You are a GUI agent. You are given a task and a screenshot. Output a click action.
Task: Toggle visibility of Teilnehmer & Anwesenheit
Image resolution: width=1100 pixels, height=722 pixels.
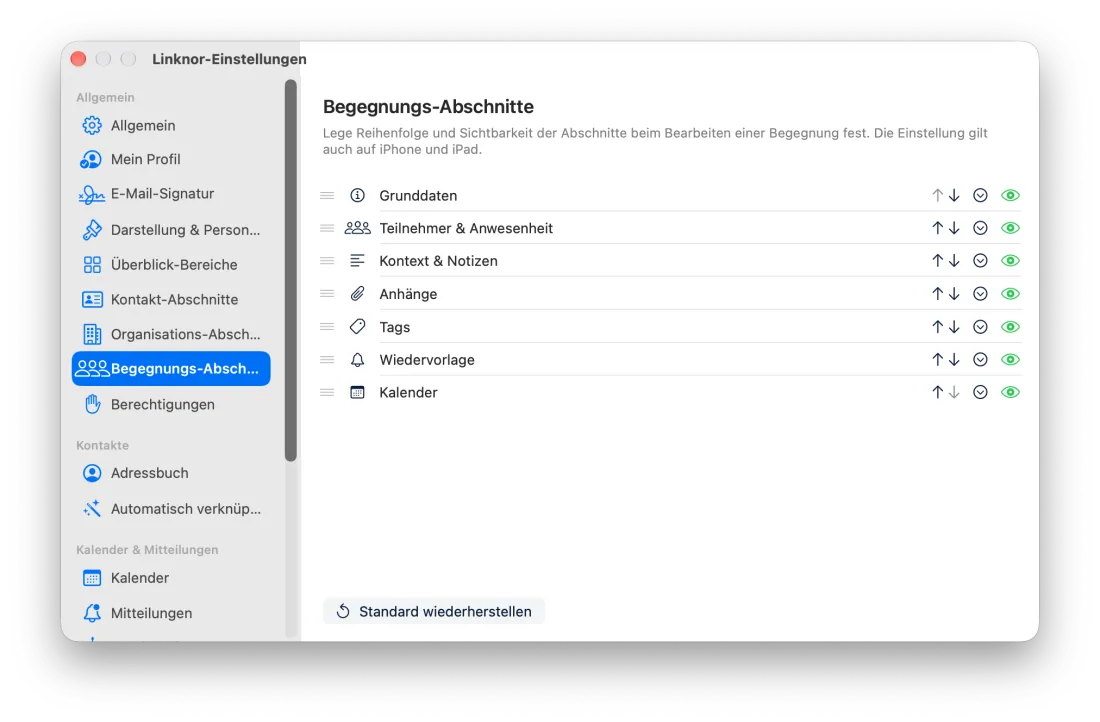coord(1010,228)
